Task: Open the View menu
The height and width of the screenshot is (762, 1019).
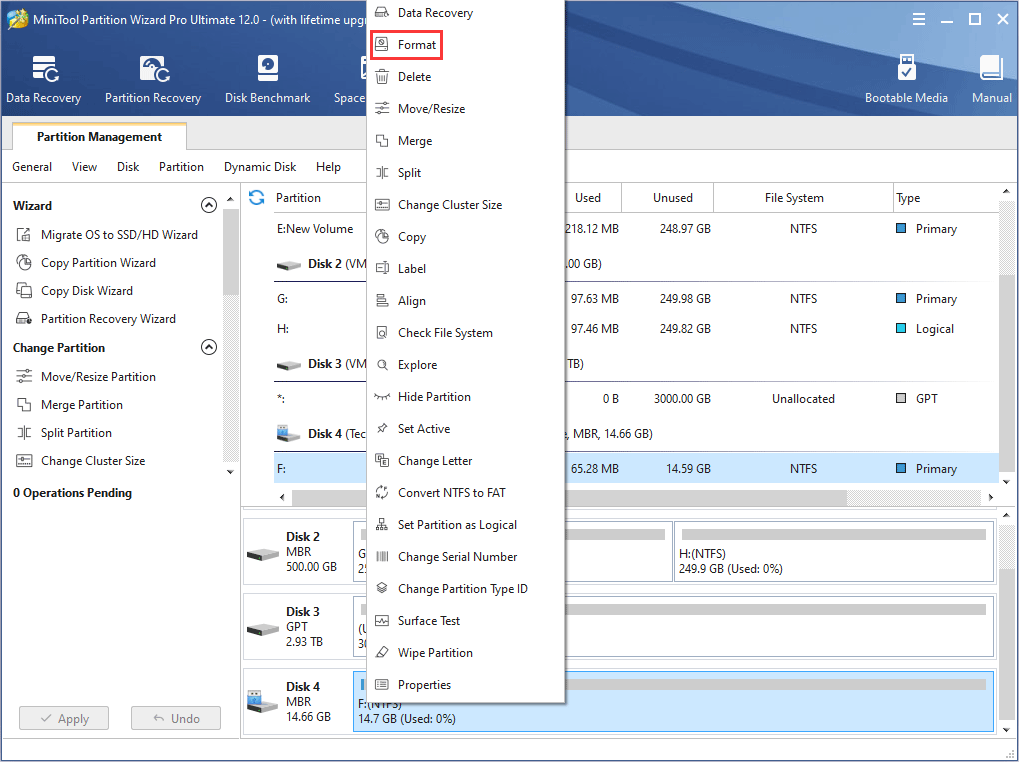Action: 84,167
